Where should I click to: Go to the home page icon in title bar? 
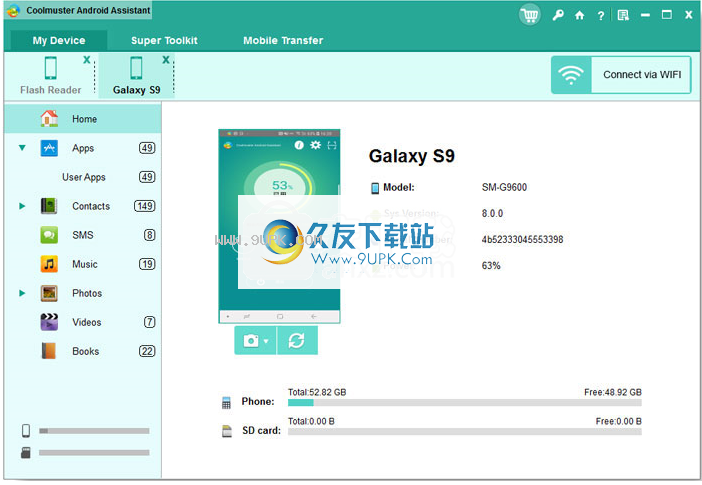(580, 16)
